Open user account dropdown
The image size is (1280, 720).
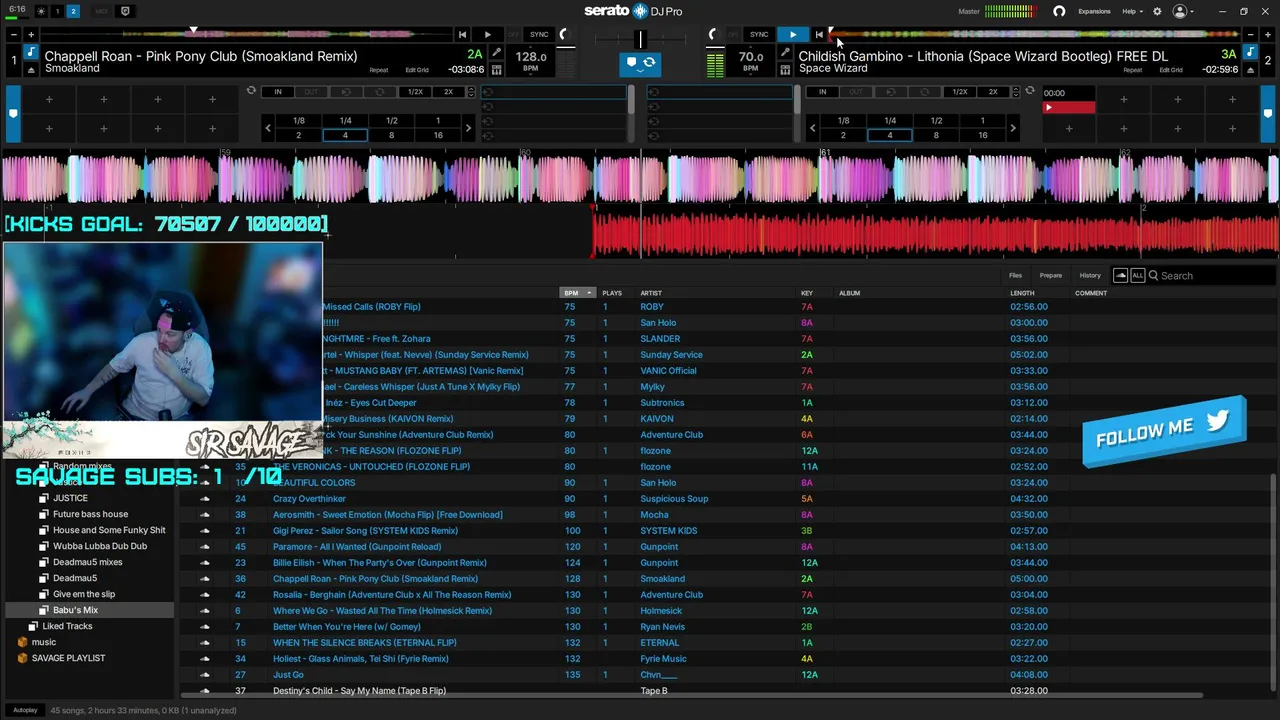pos(1184,11)
